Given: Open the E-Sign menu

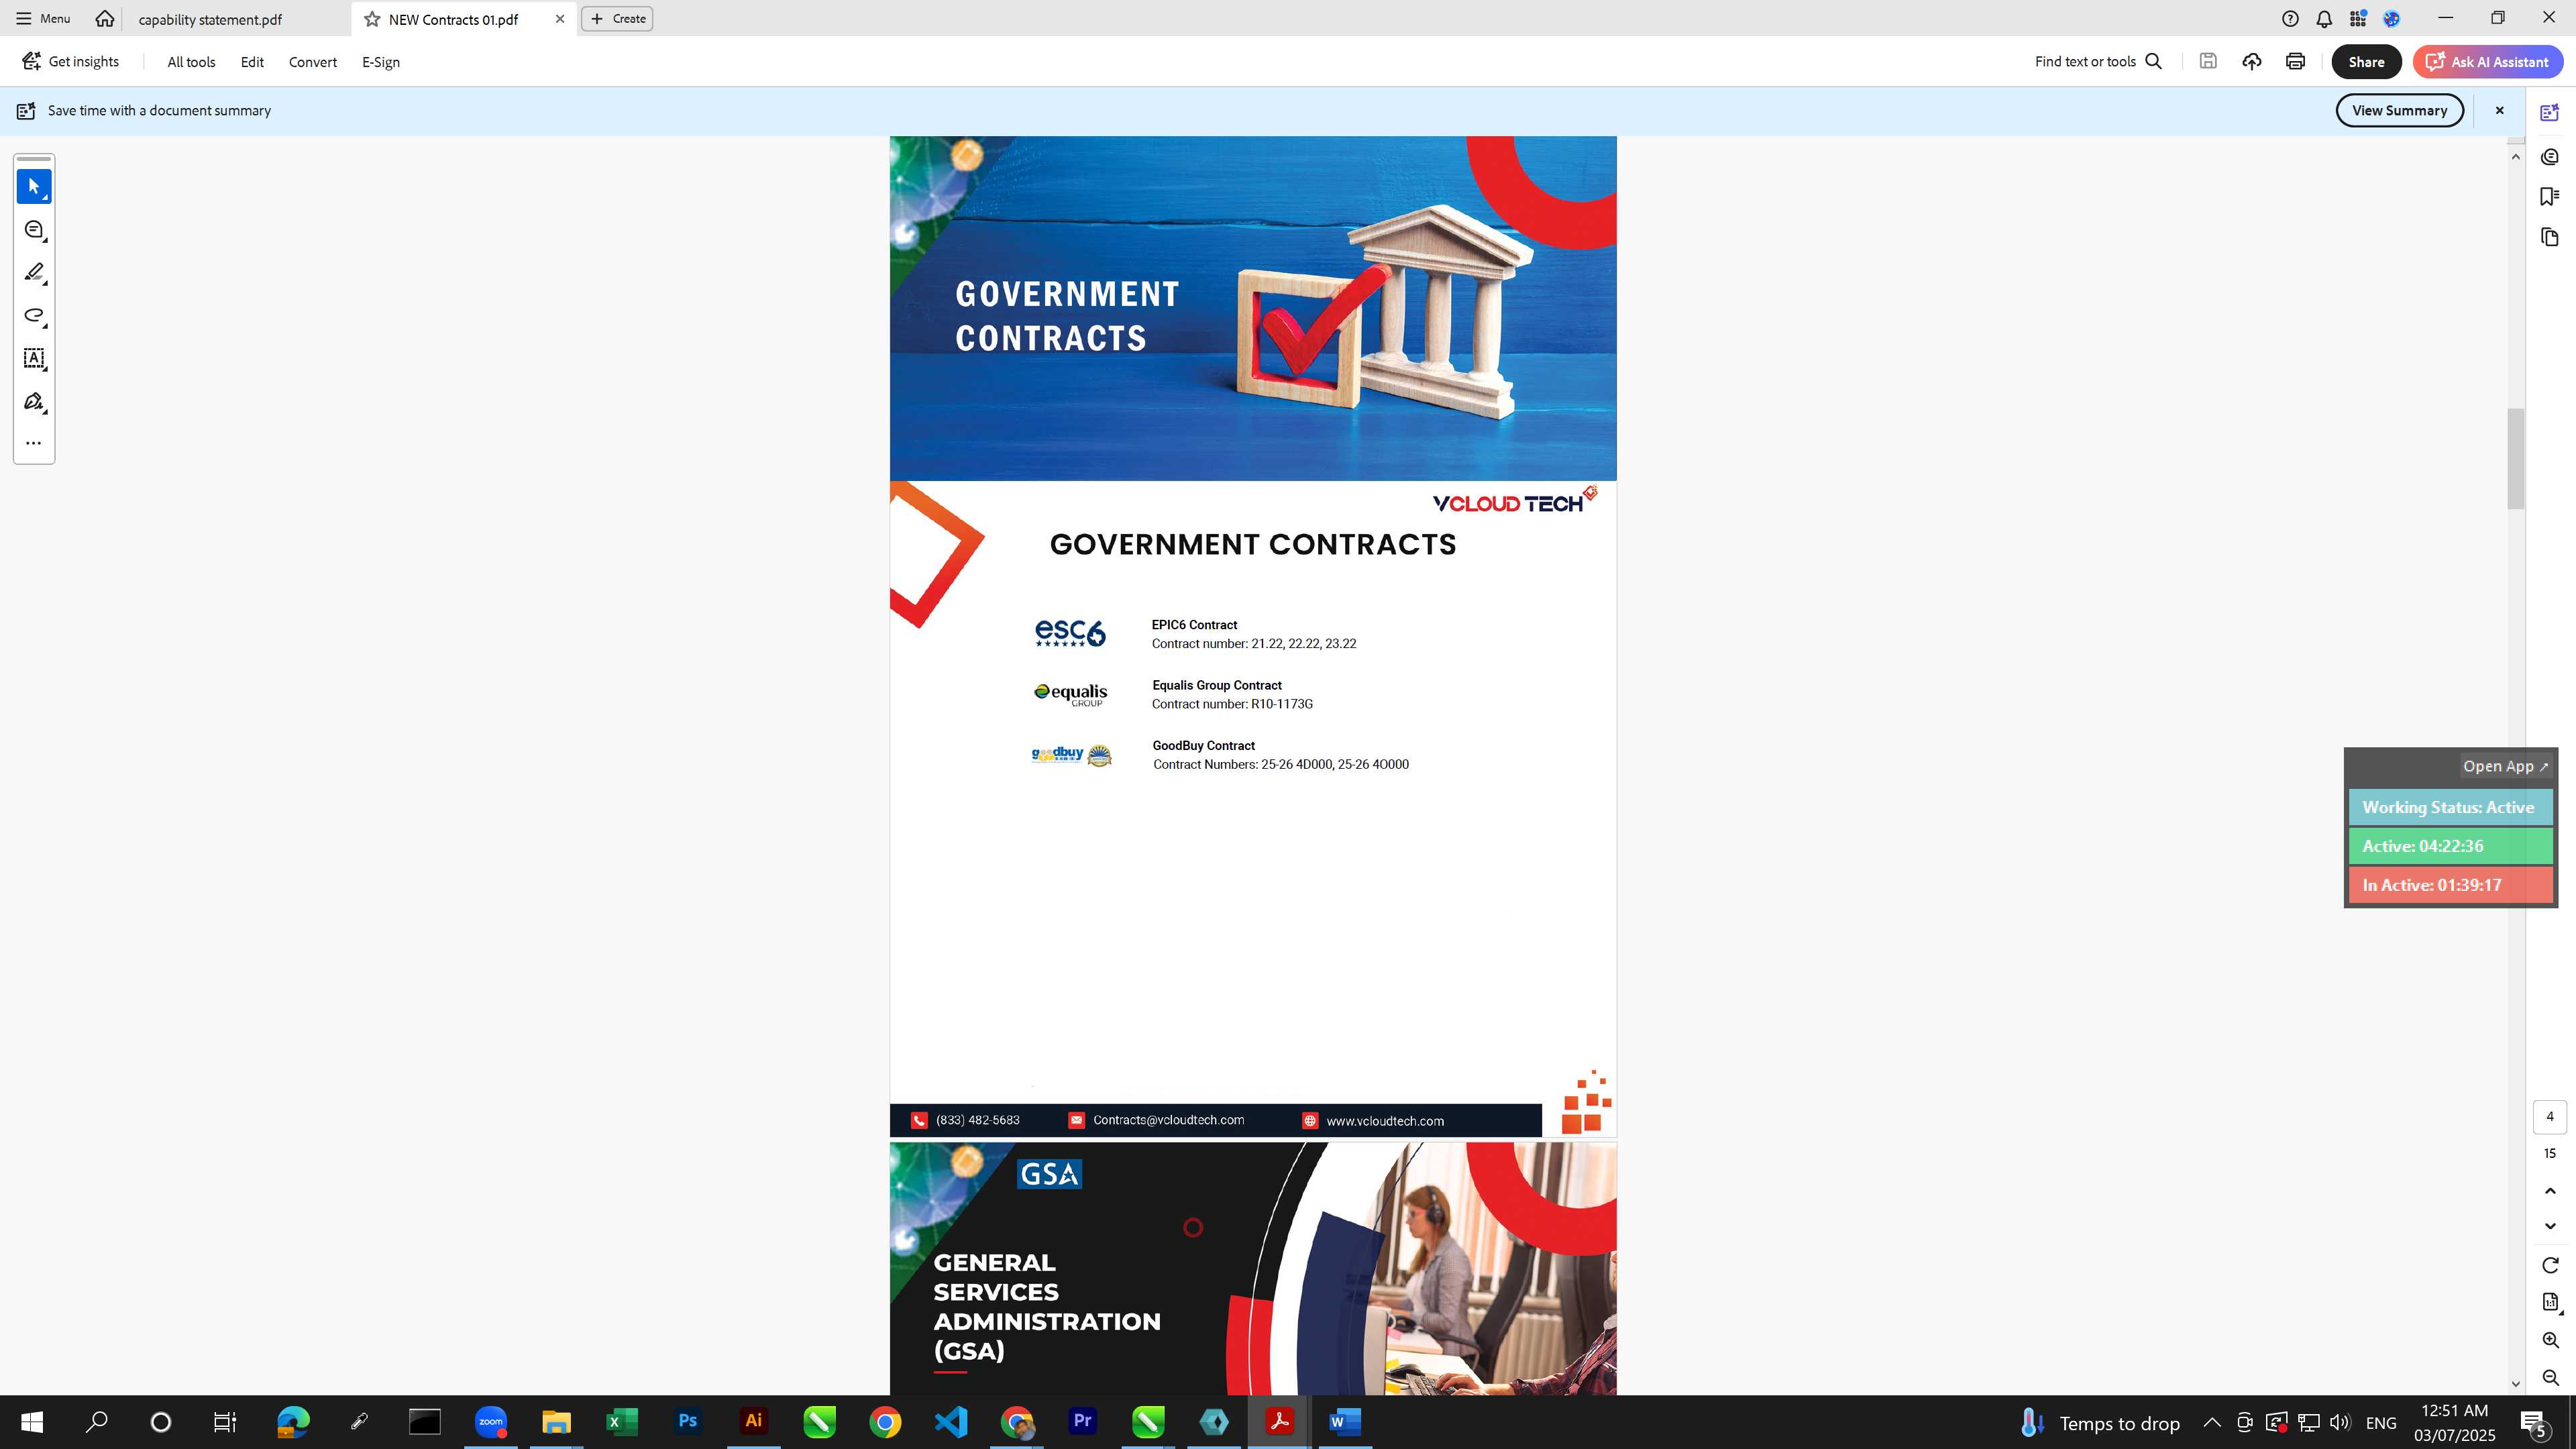Looking at the screenshot, I should [381, 62].
